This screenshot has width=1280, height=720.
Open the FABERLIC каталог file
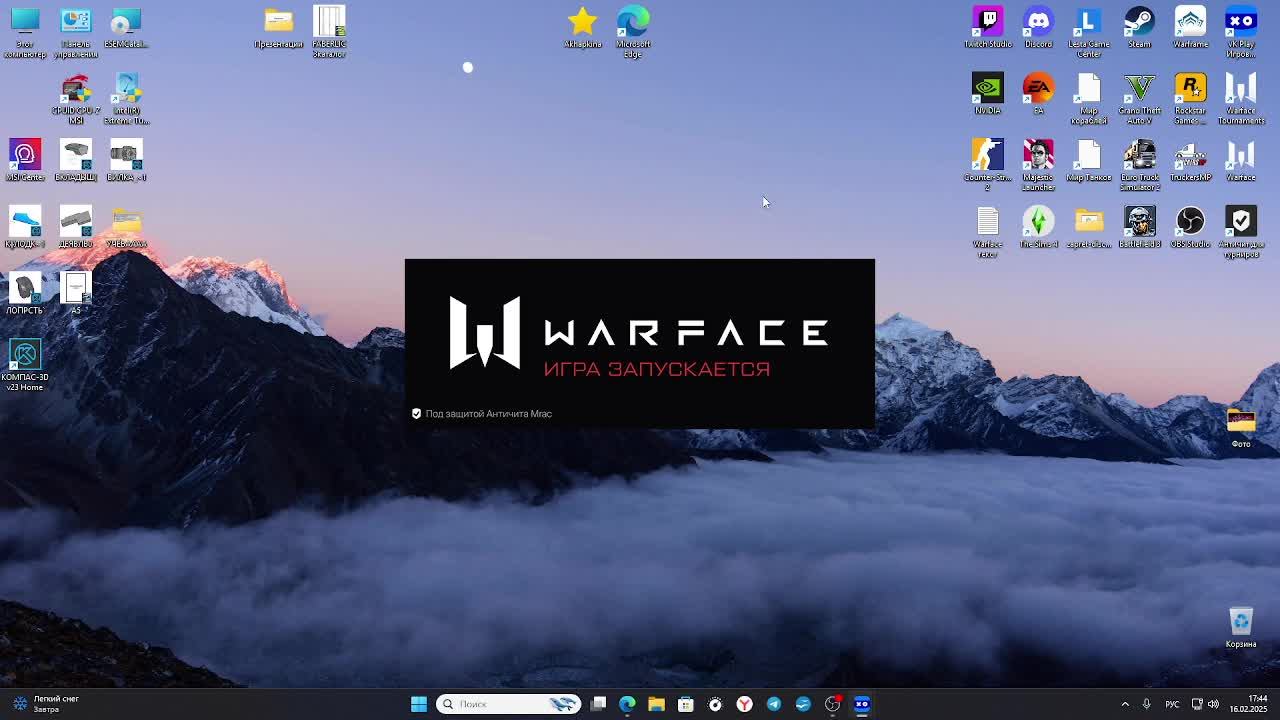[x=329, y=32]
